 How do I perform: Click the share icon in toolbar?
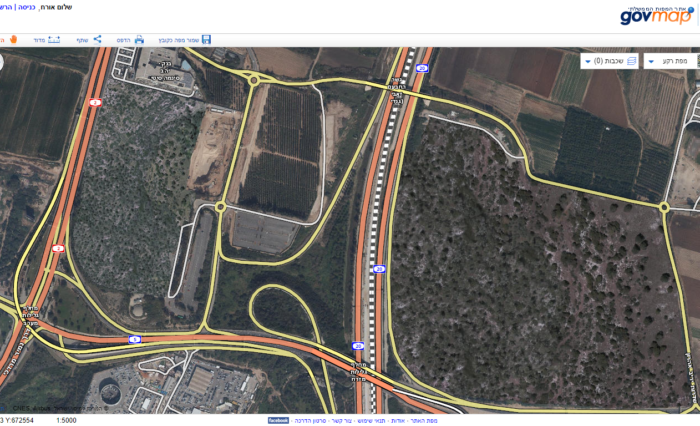click(x=97, y=40)
